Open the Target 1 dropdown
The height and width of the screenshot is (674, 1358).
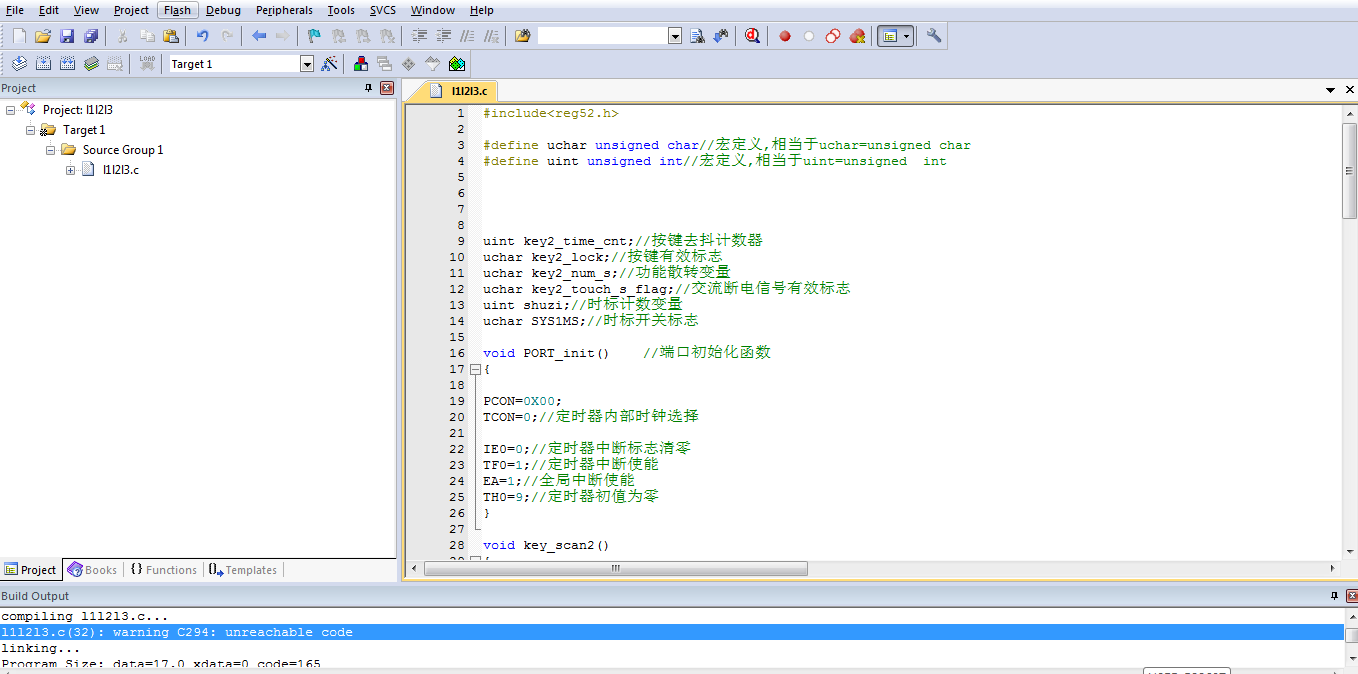point(307,63)
